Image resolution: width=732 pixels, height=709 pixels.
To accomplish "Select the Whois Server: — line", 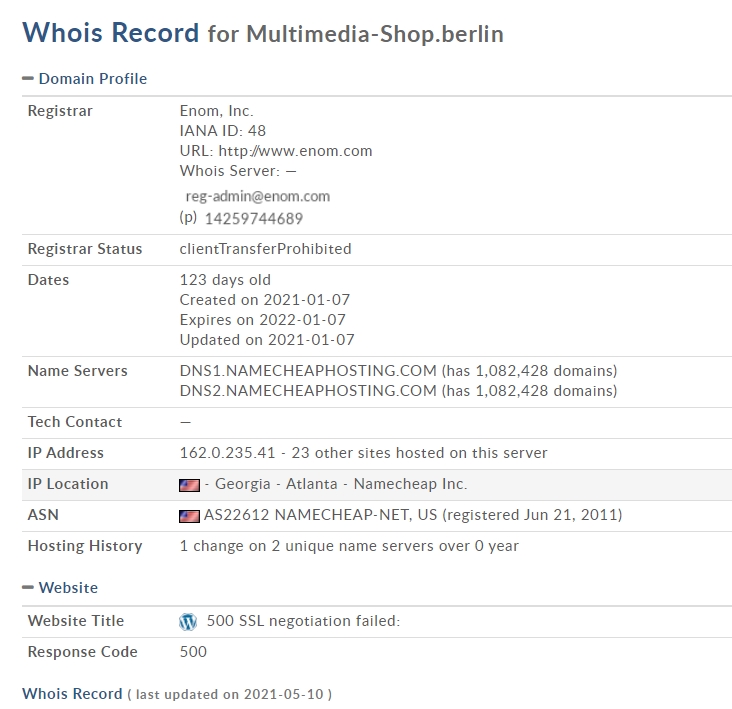I will click(238, 171).
